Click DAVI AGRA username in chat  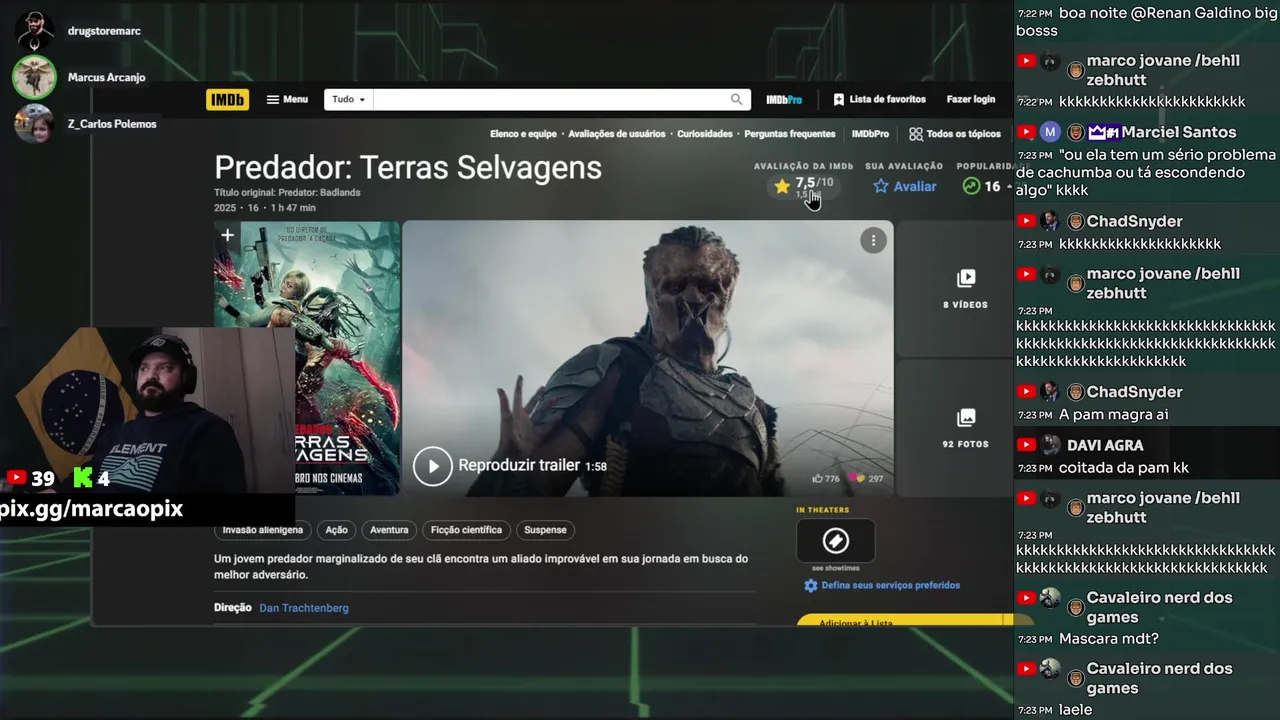[x=1105, y=445]
